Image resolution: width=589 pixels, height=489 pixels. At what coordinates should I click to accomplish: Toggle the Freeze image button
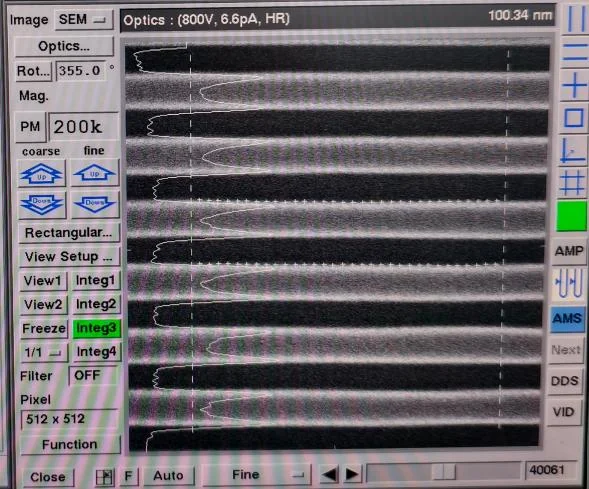point(44,329)
